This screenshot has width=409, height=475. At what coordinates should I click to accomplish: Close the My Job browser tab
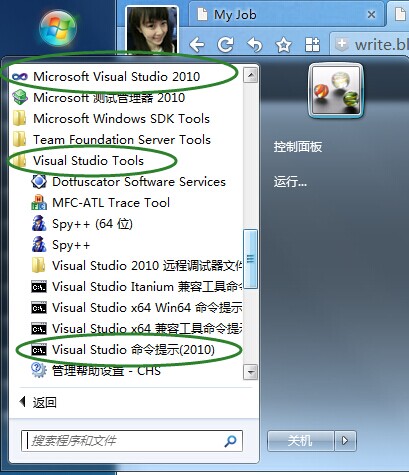click(371, 15)
